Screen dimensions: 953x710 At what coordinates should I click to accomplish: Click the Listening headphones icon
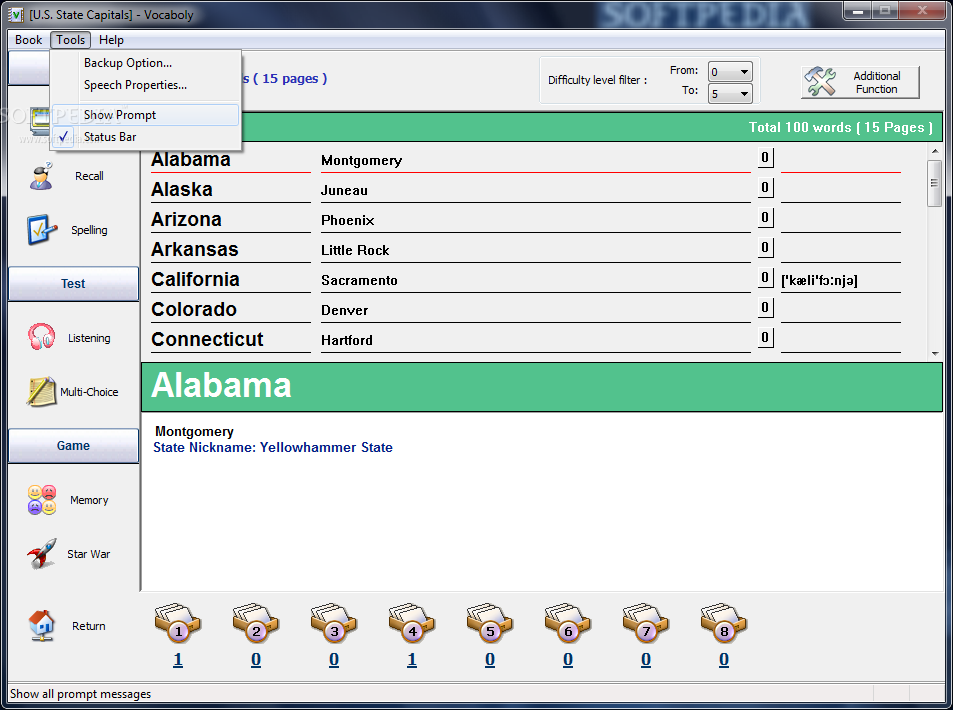tap(41, 337)
